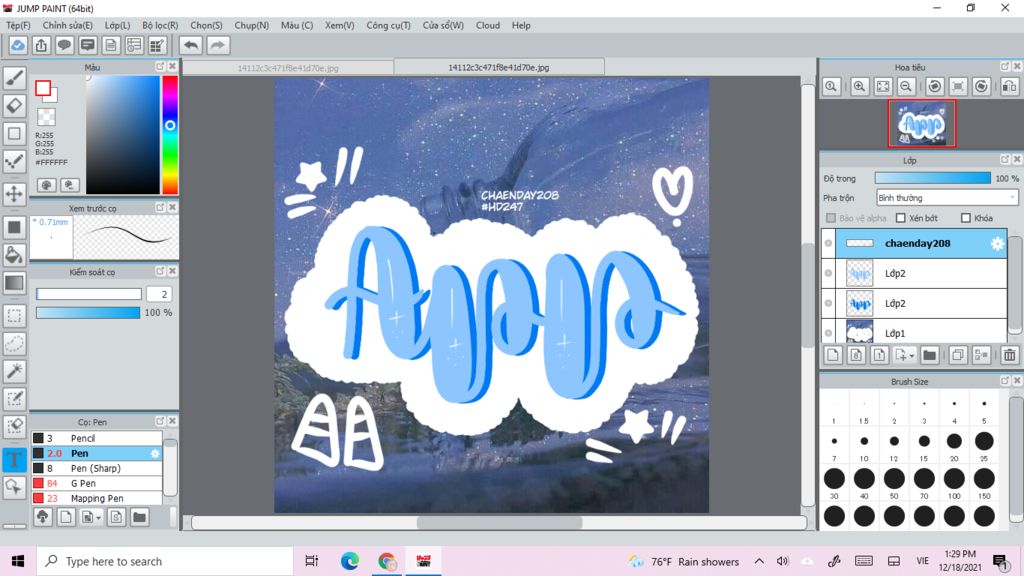Adjust the Độ trong layer opacity slider
This screenshot has width=1024, height=576.
[x=933, y=178]
